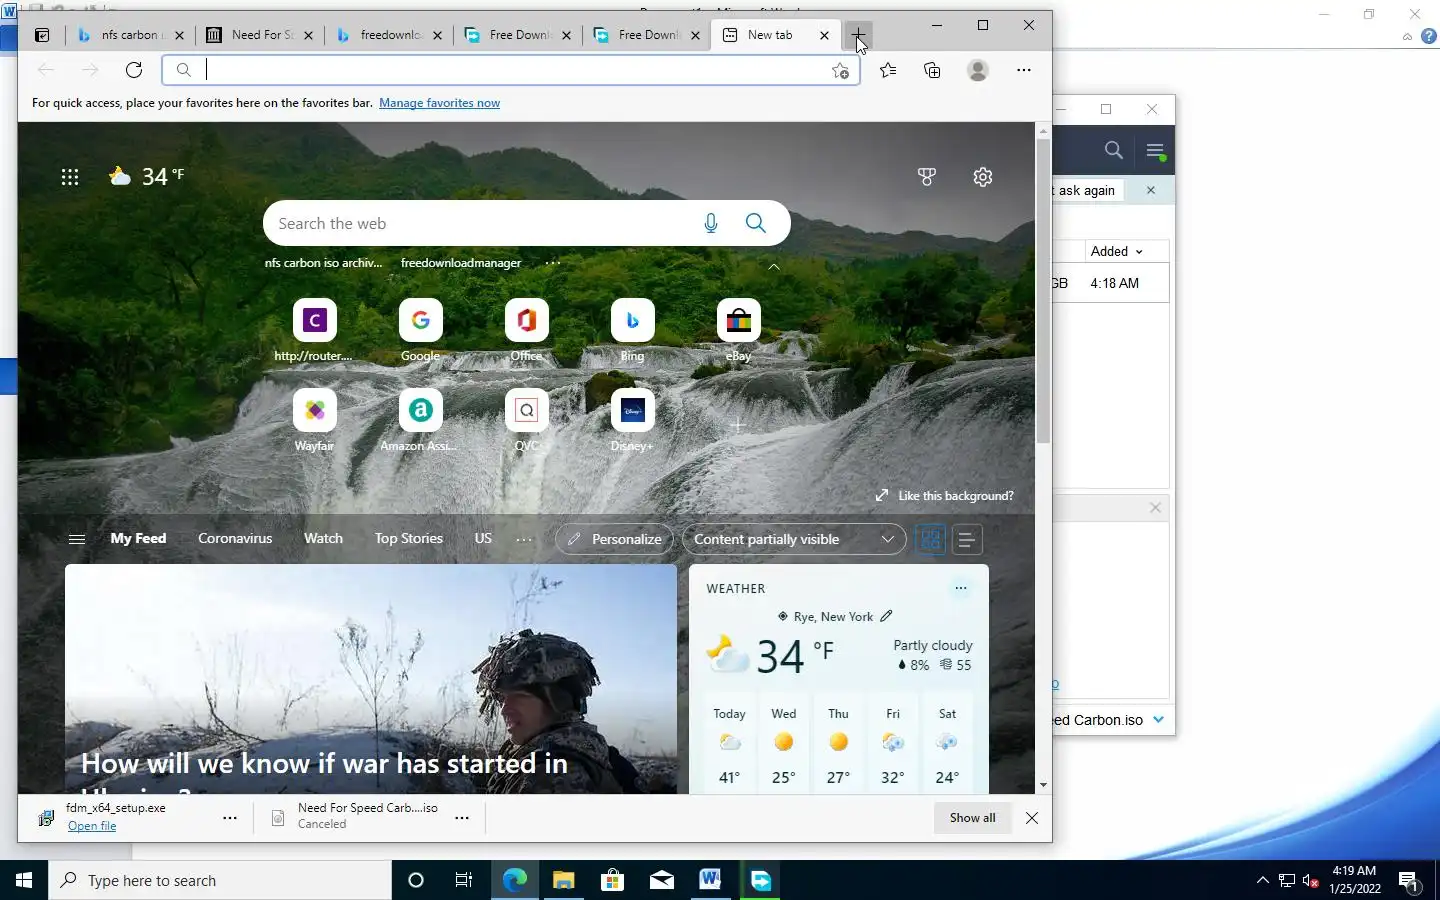Show more feed topics ellipsis
The width and height of the screenshot is (1440, 900).
pos(524,539)
